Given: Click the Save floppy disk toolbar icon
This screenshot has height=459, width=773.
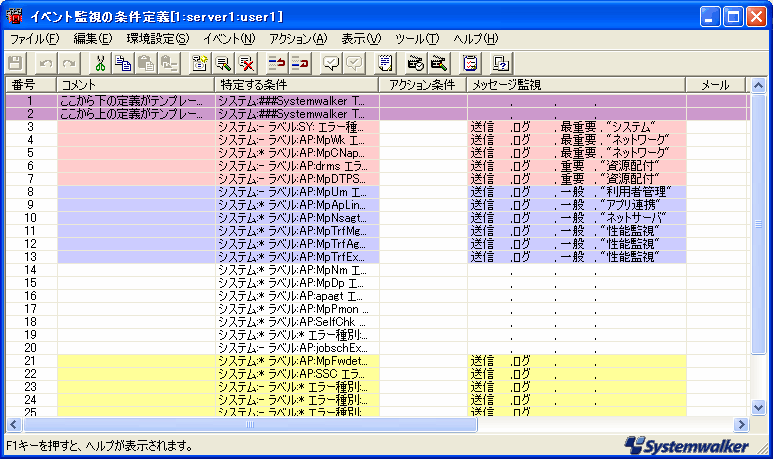Looking at the screenshot, I should 15,63.
